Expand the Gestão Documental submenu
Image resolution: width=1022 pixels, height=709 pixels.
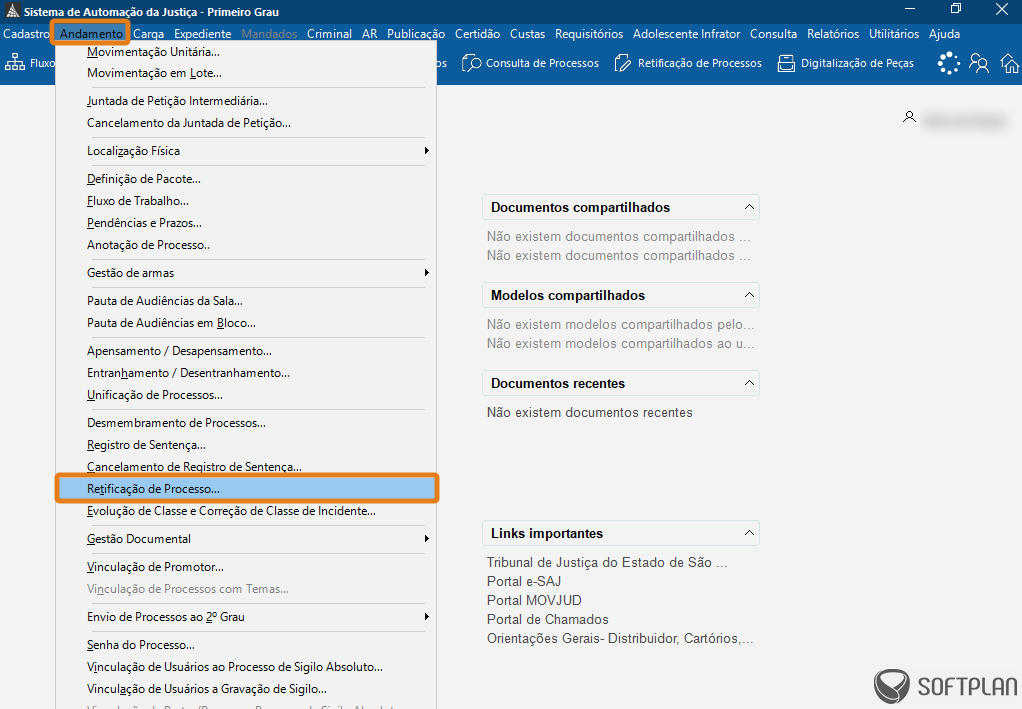[x=246, y=538]
